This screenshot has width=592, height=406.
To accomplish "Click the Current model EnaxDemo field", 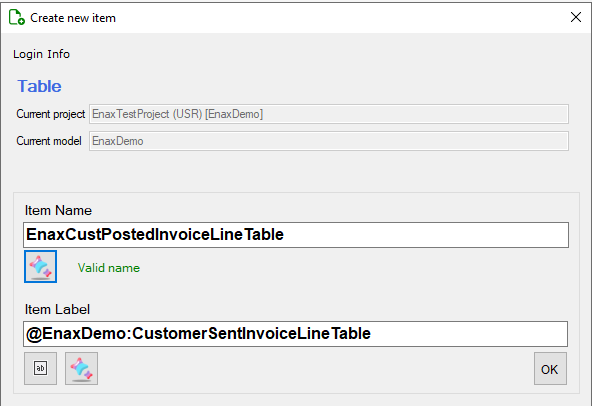I will [329, 141].
